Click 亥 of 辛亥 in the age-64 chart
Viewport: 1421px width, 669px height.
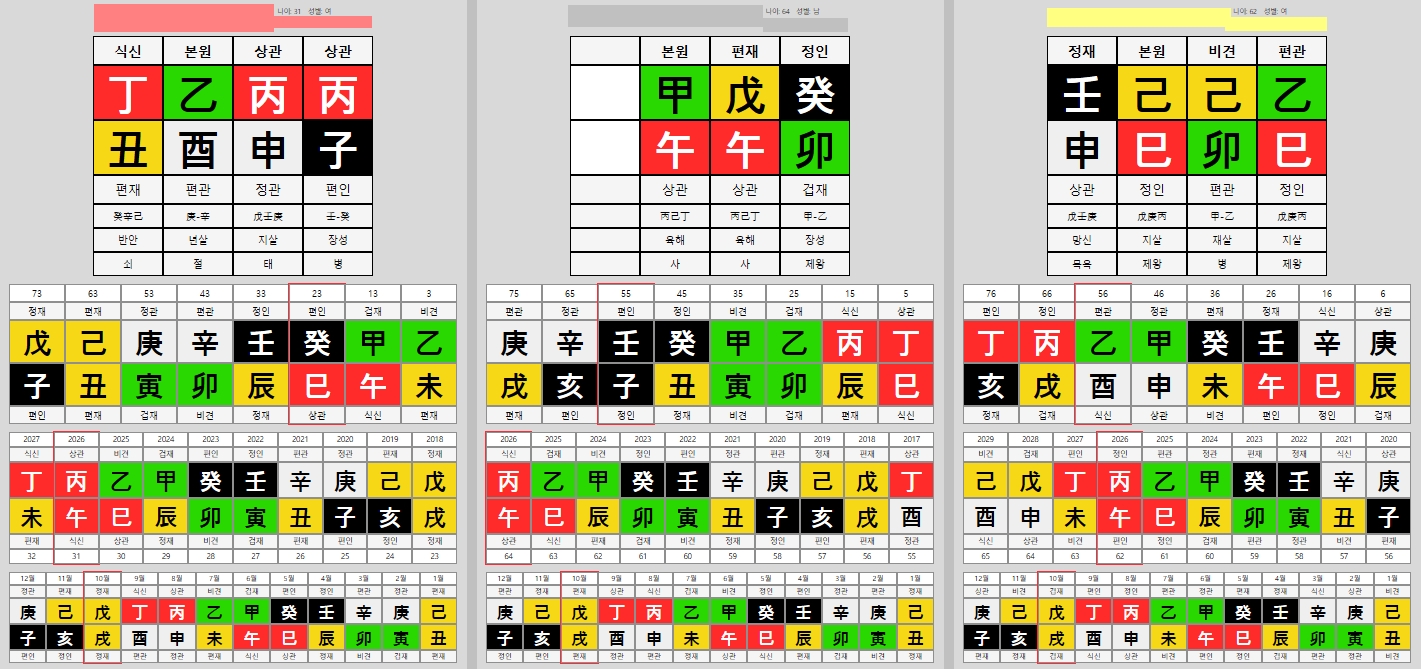click(570, 385)
